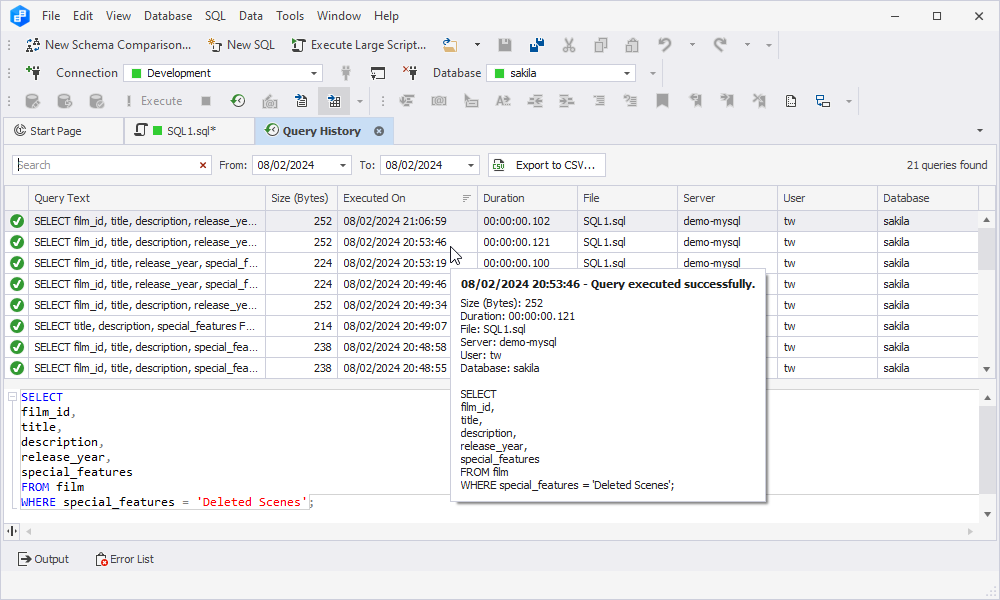Image resolution: width=1000 pixels, height=600 pixels.
Task: Click the Undo arrow icon
Action: coord(665,45)
